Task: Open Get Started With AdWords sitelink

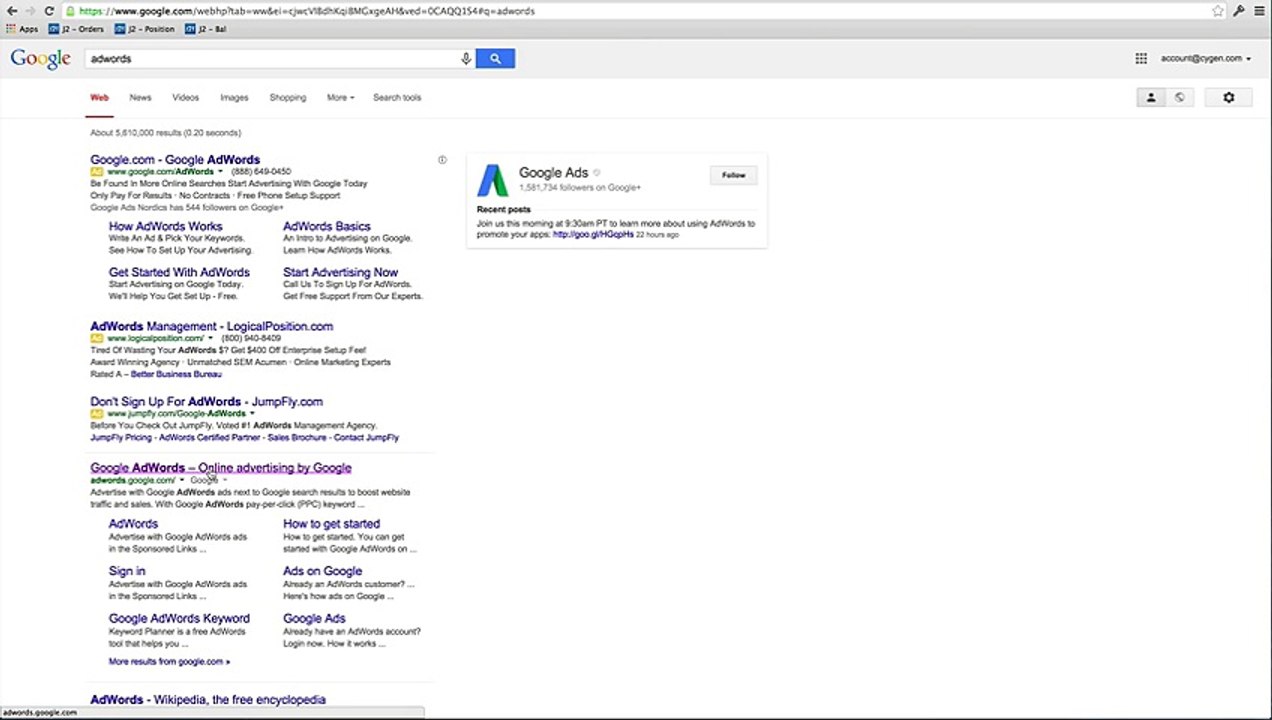Action: tap(179, 272)
